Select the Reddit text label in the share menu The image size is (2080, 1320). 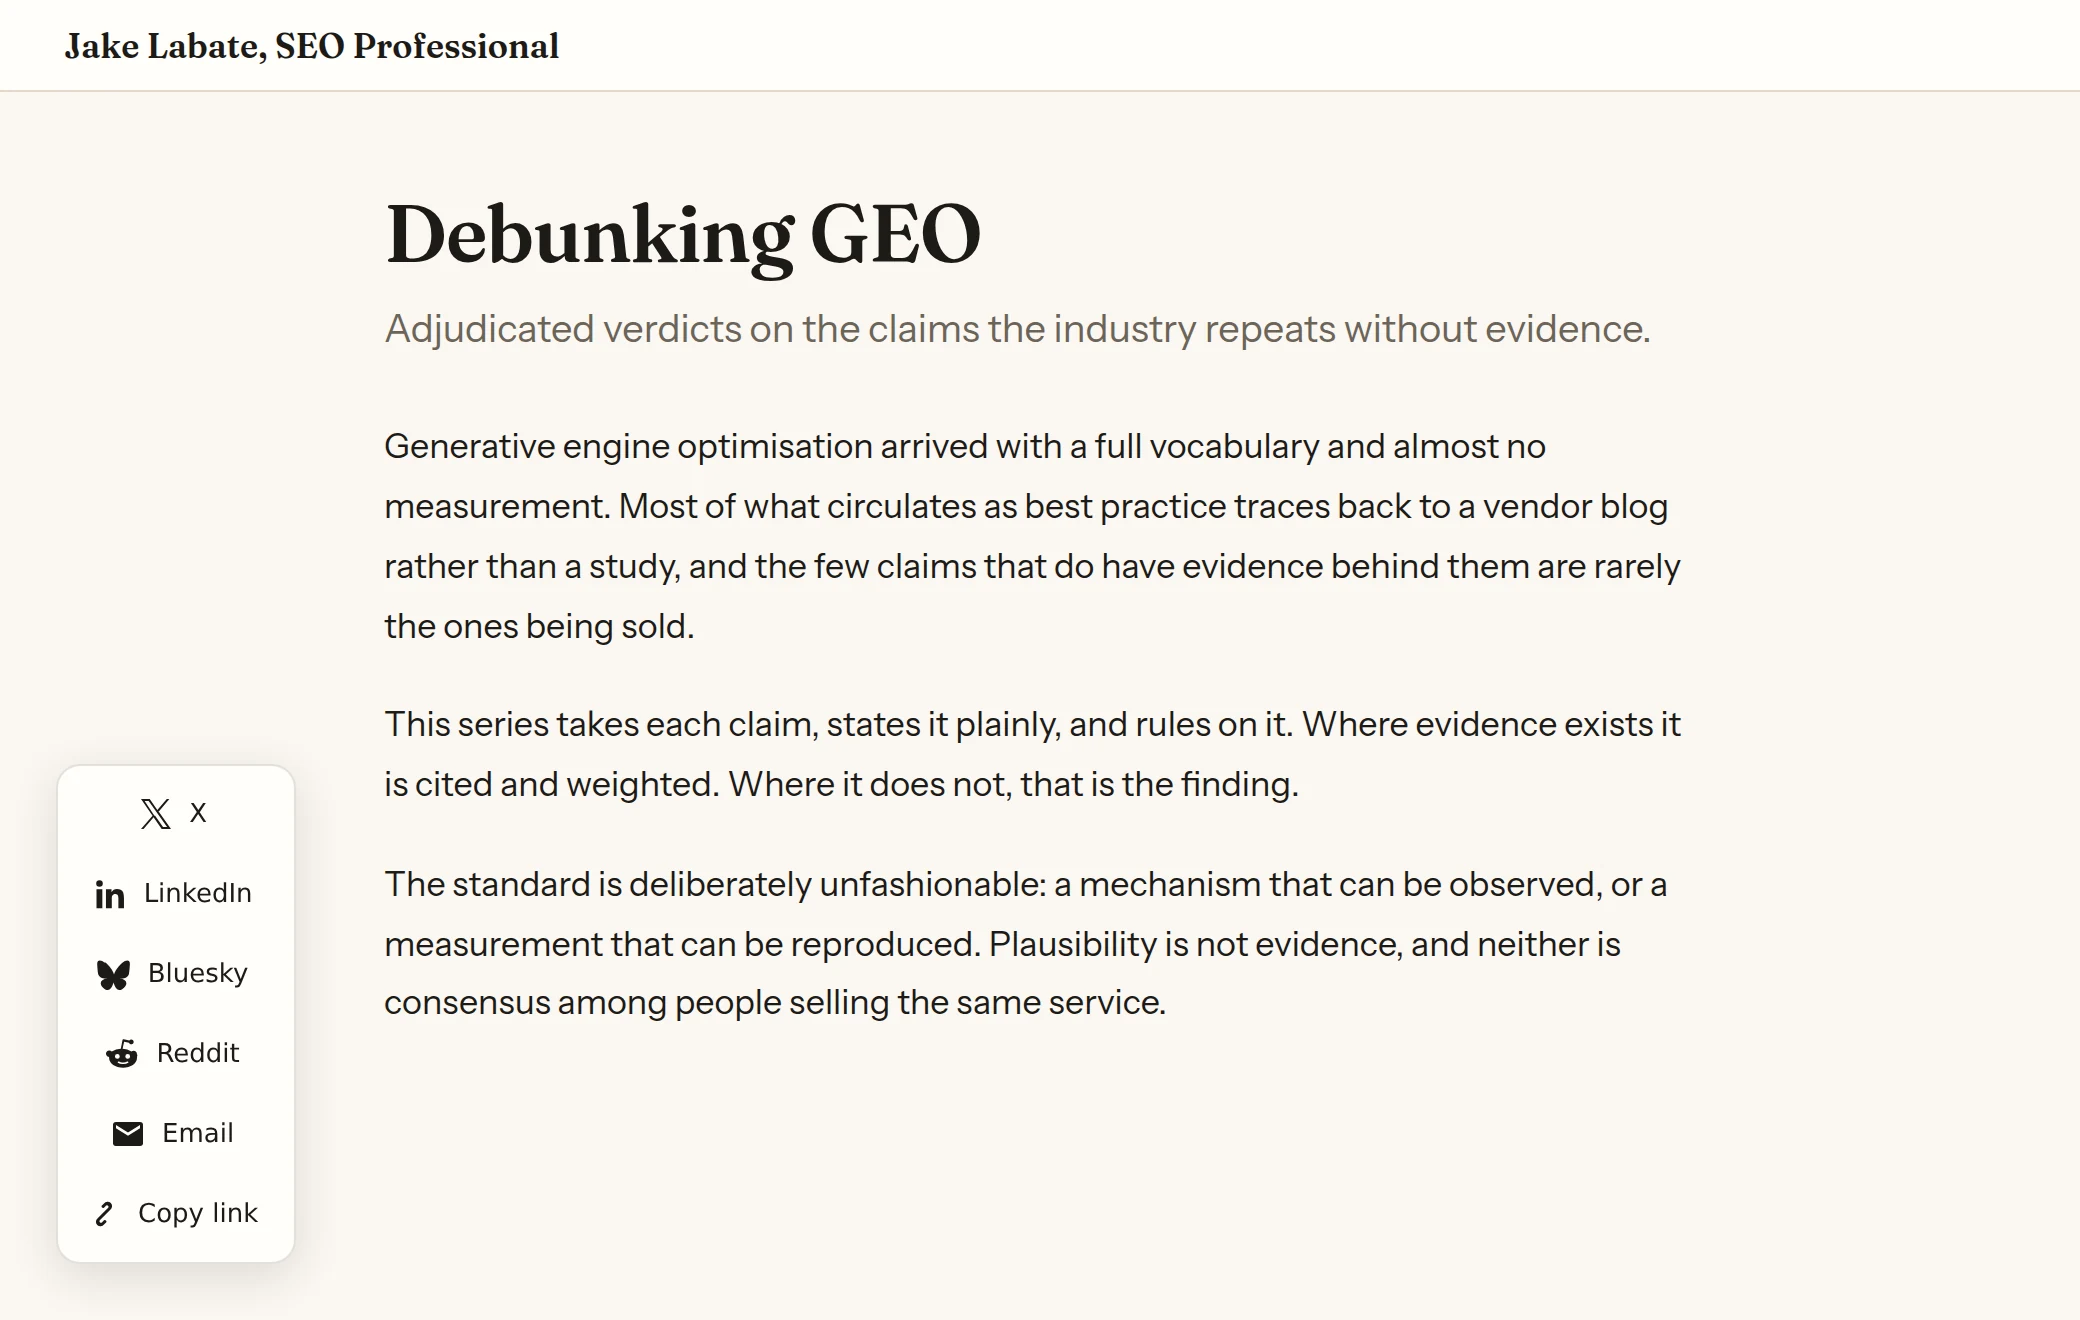click(x=198, y=1053)
